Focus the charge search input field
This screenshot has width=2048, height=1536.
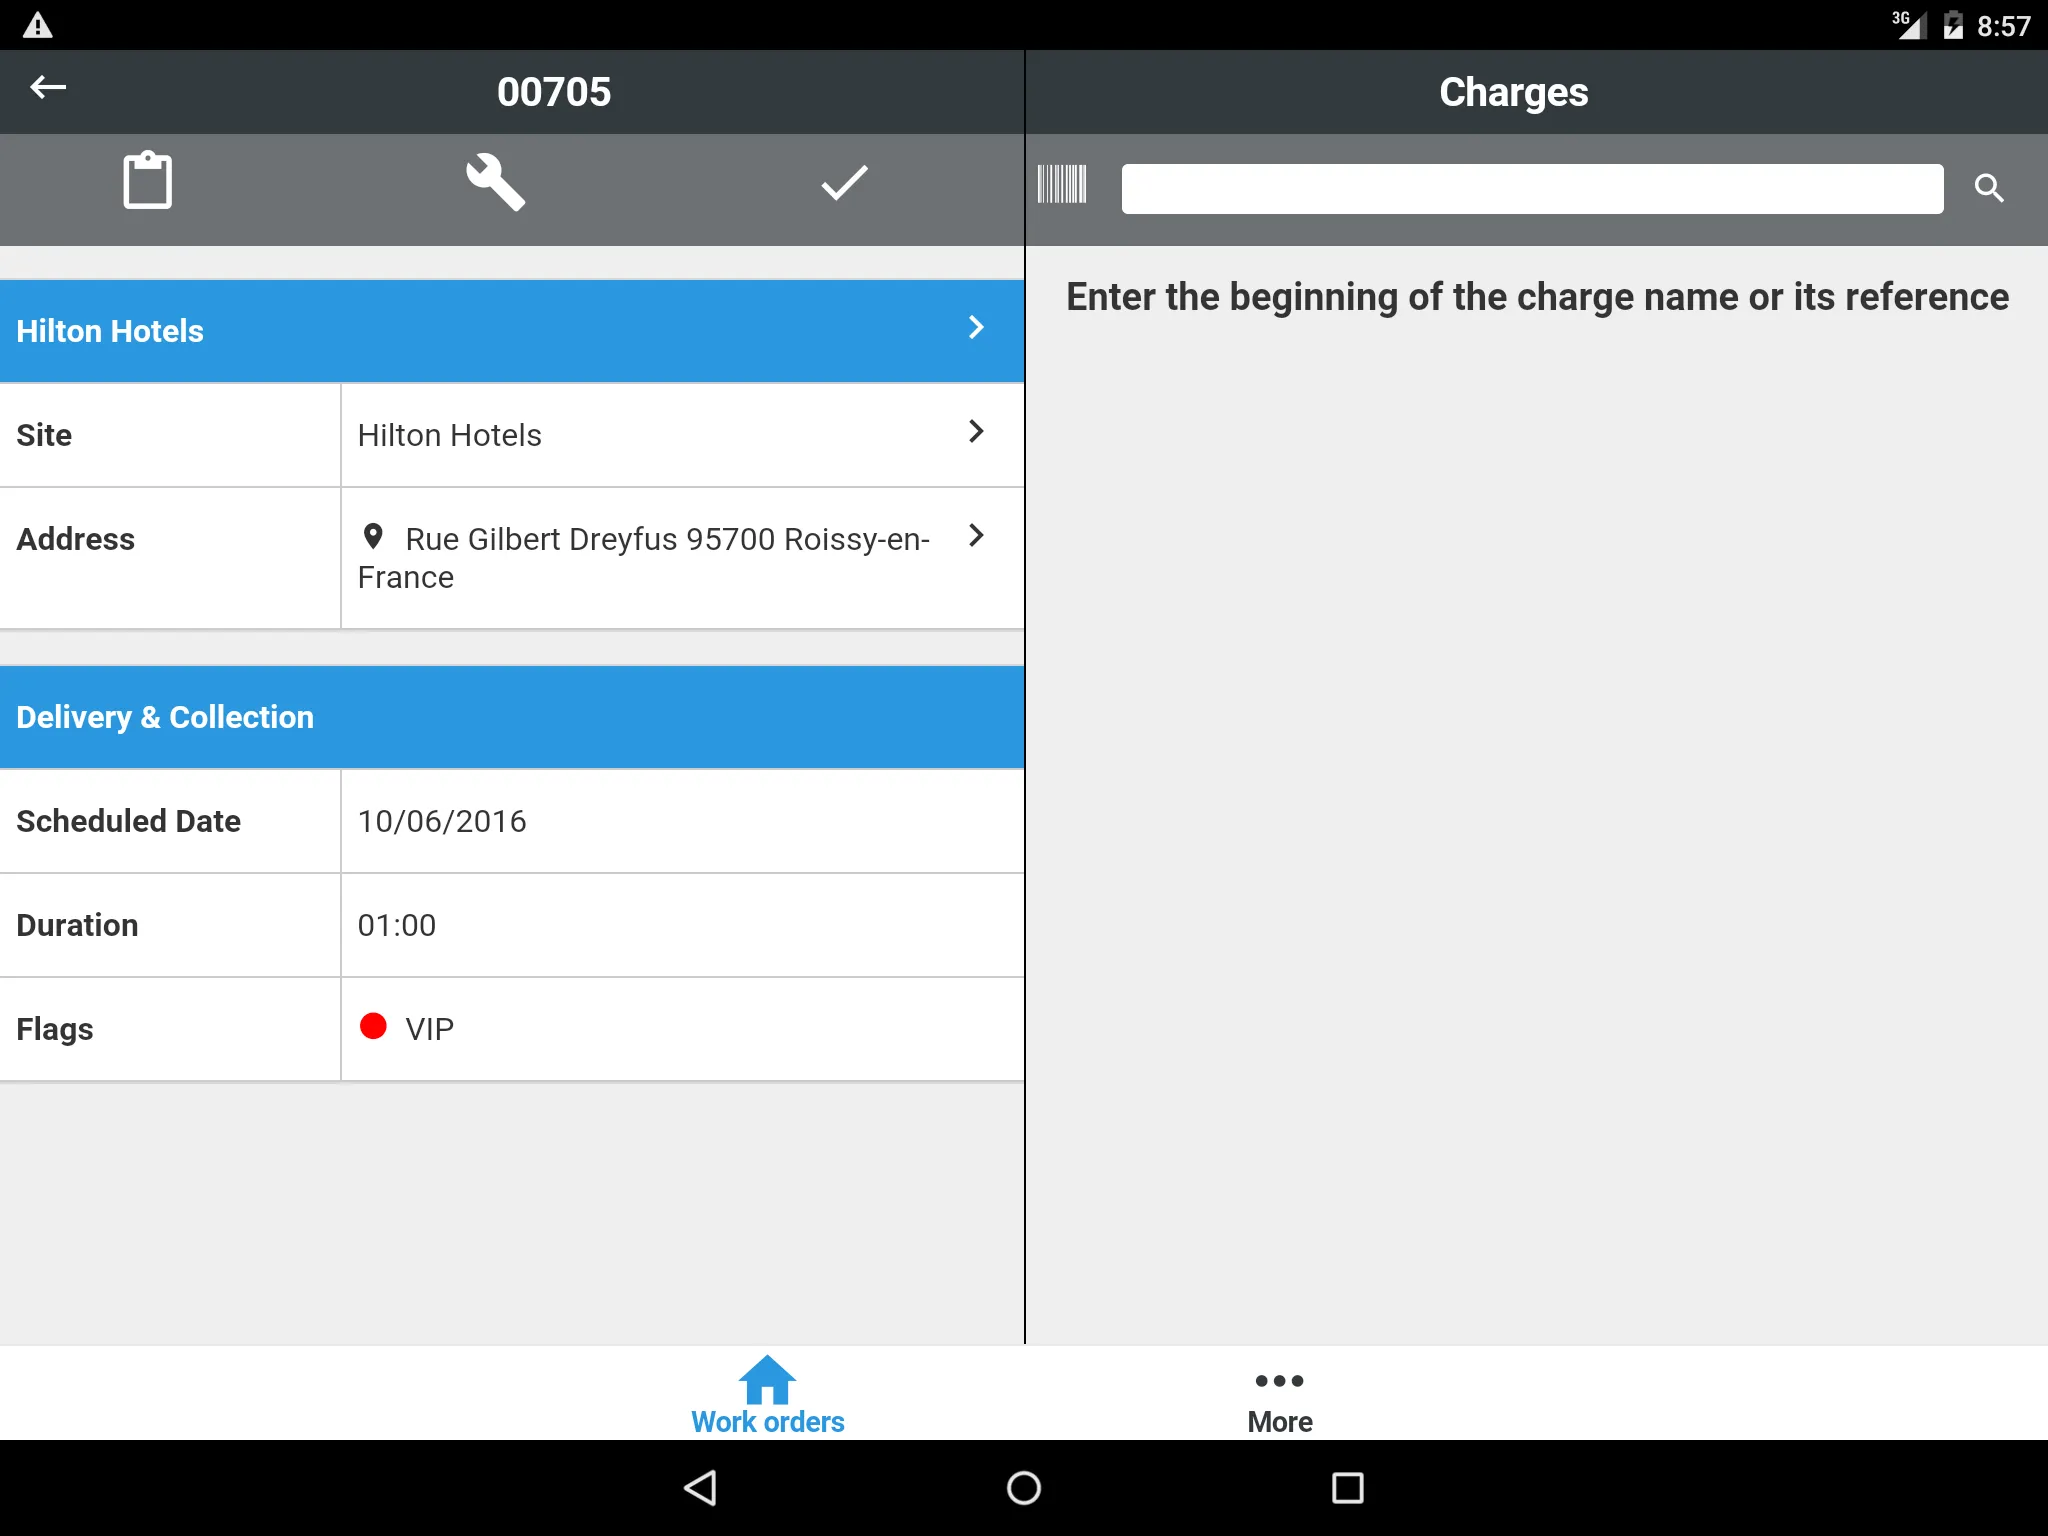(1532, 189)
